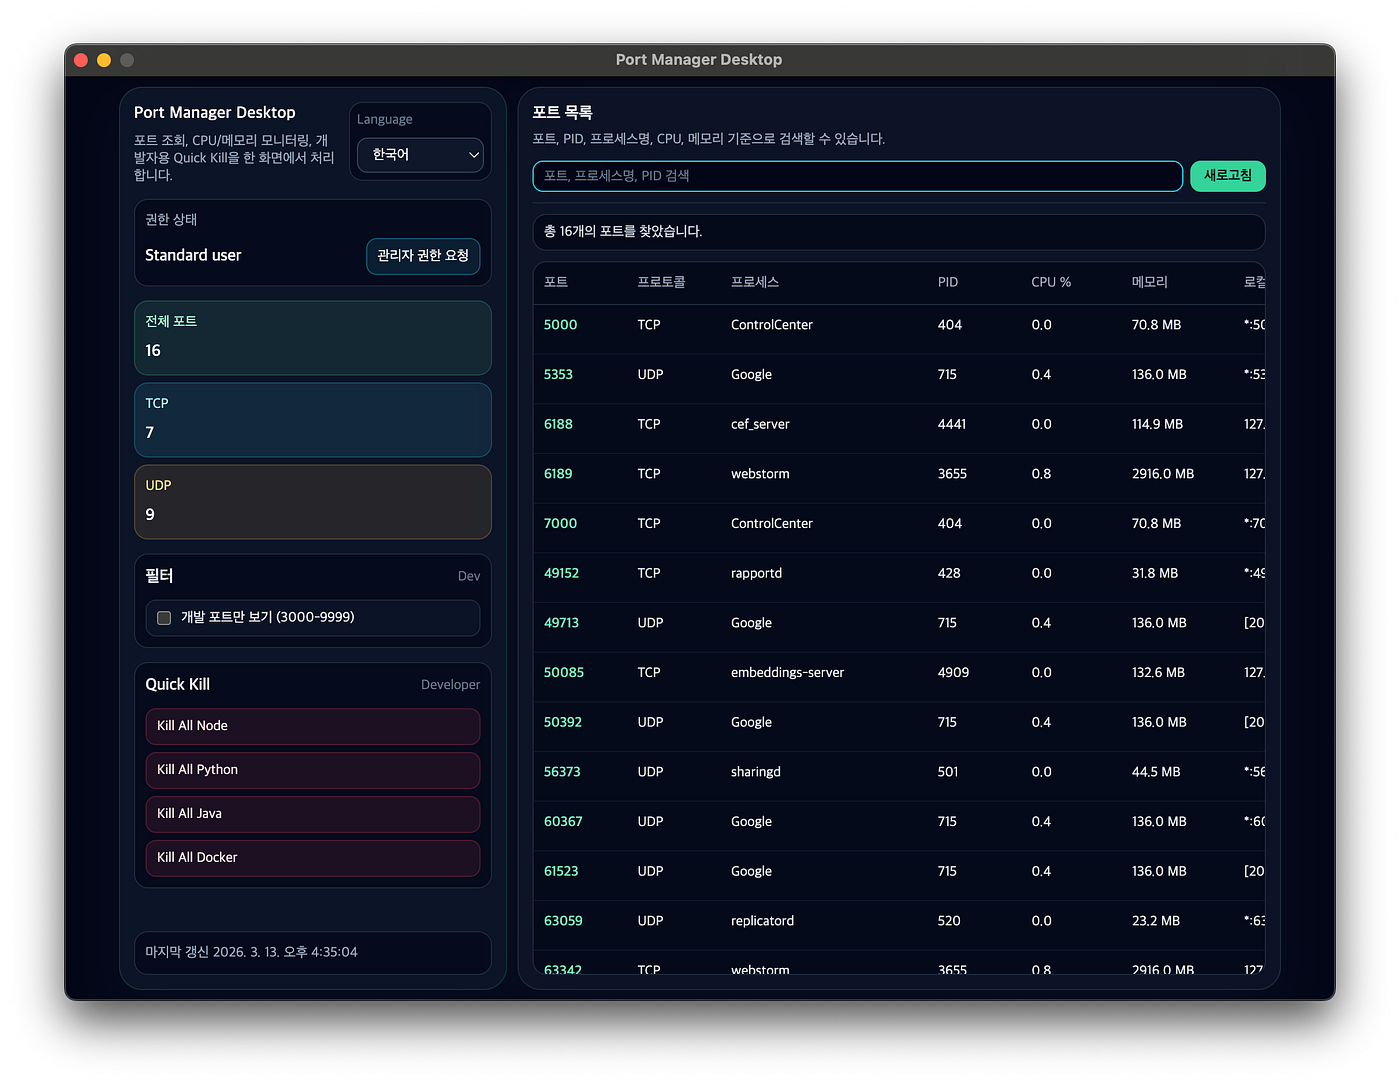
Task: Click the embeddings-server process name
Action: pyautogui.click(x=787, y=673)
